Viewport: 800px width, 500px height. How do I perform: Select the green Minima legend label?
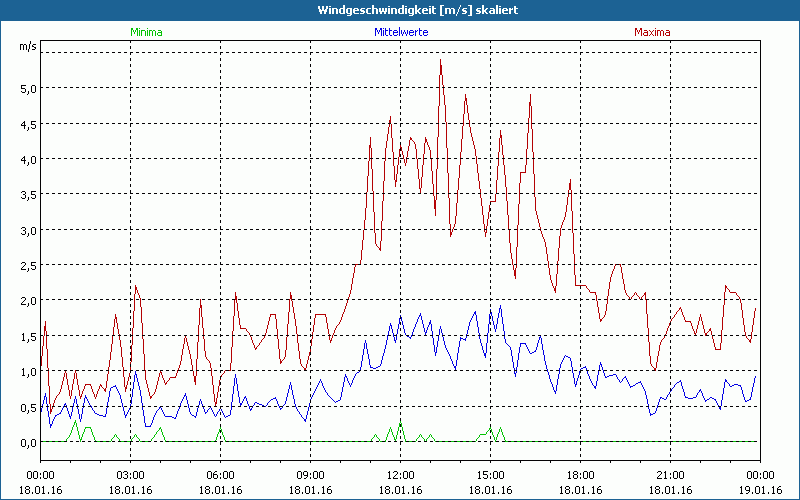point(146,32)
